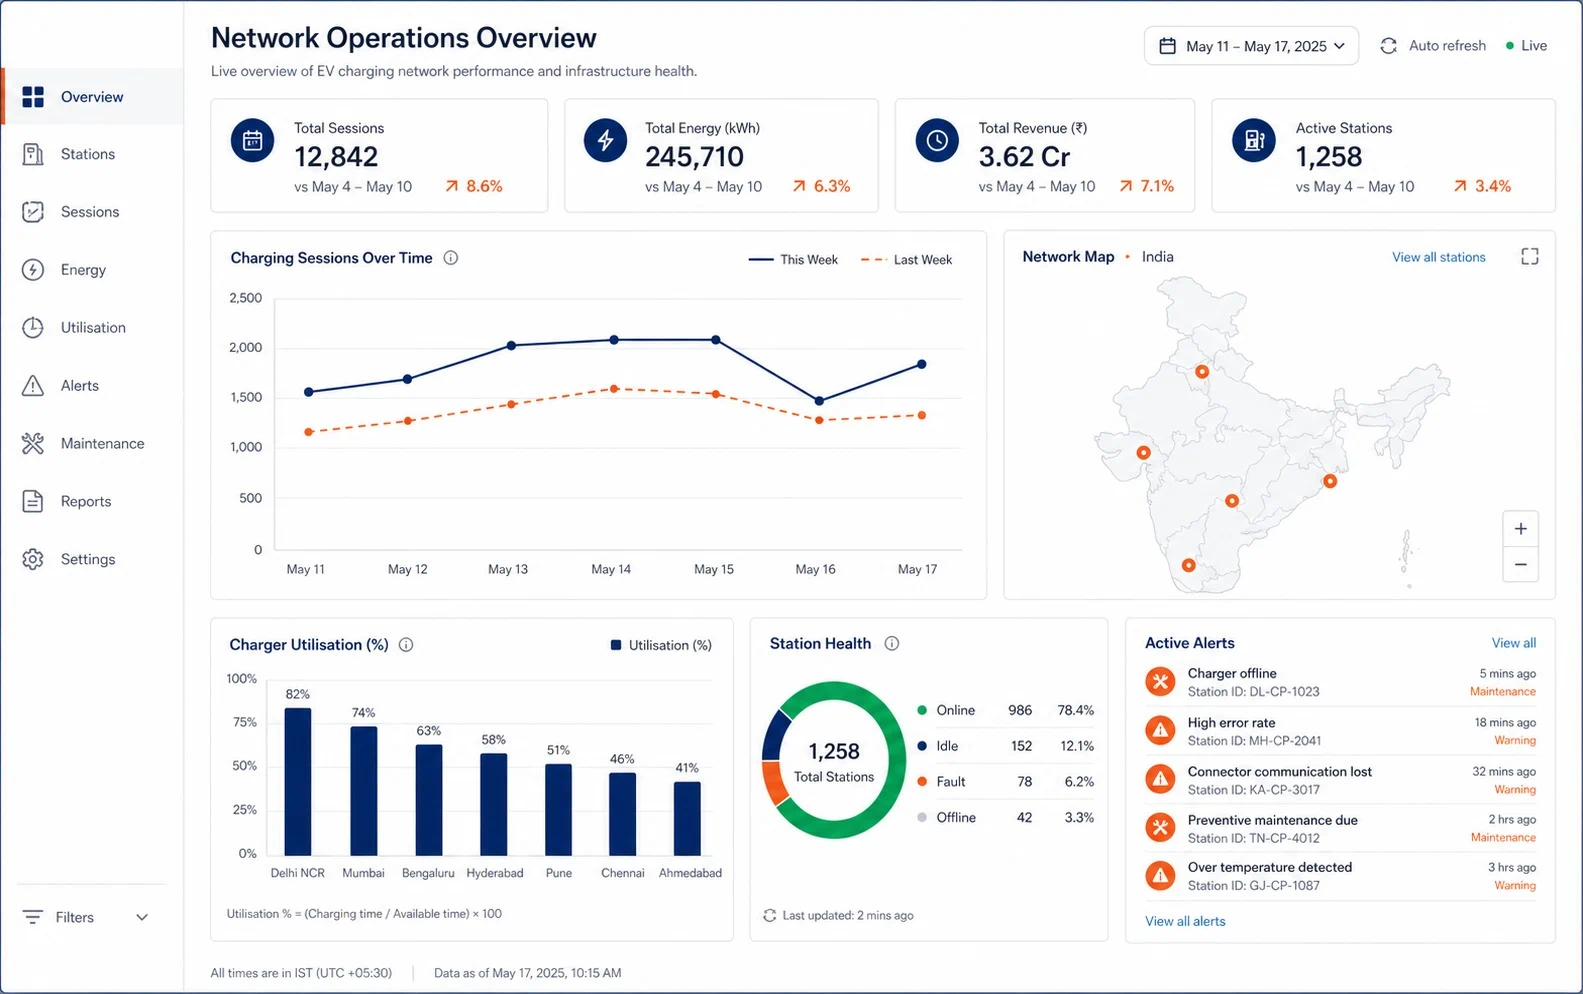Open the May 11 – May 17, 2025 date dropdown
This screenshot has height=994, width=1583.
click(x=1251, y=46)
